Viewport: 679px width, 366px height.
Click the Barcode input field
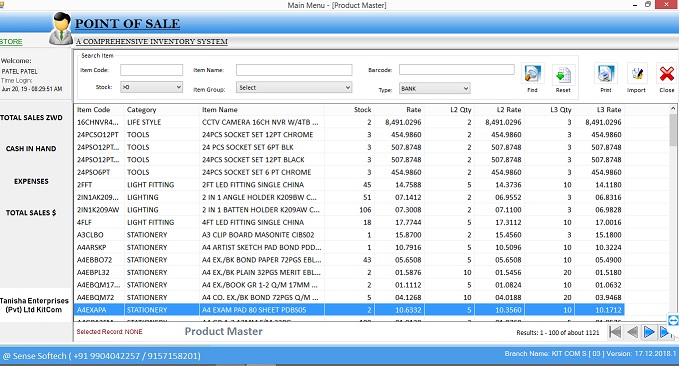point(456,69)
